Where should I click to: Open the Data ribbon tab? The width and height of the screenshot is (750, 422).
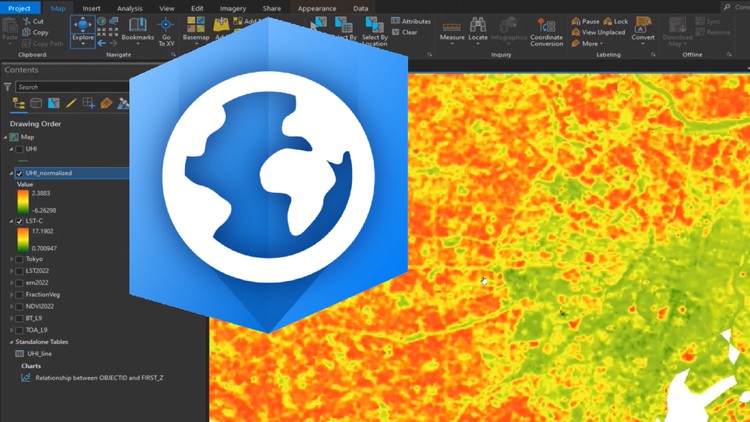click(361, 8)
